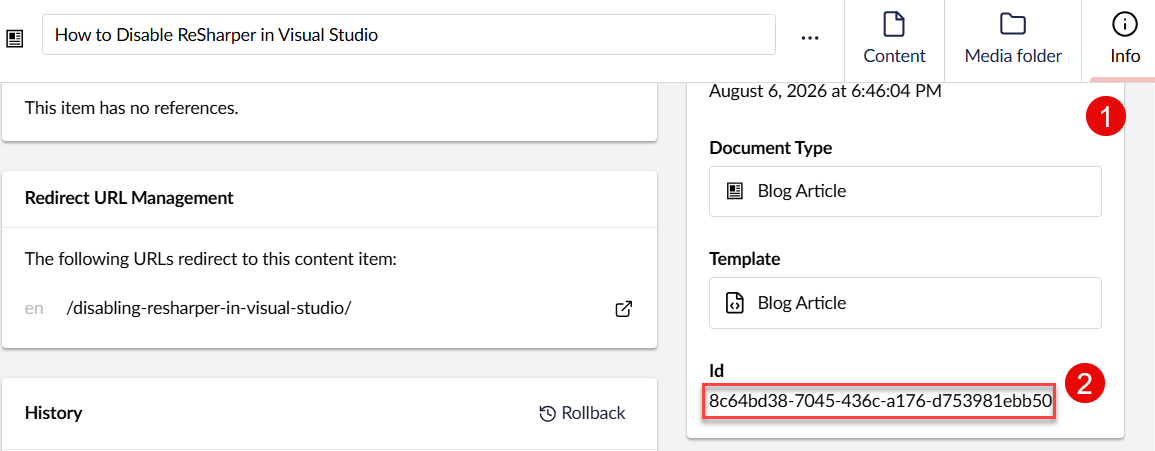Screen dimensions: 1155x451
Task: Click the Rollback button in History
Action: point(582,413)
